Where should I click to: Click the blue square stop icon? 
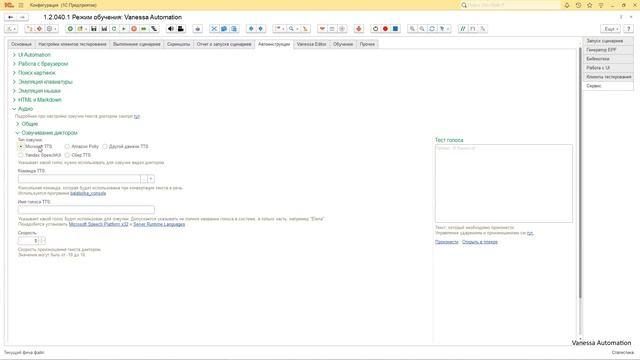[x=395, y=29]
